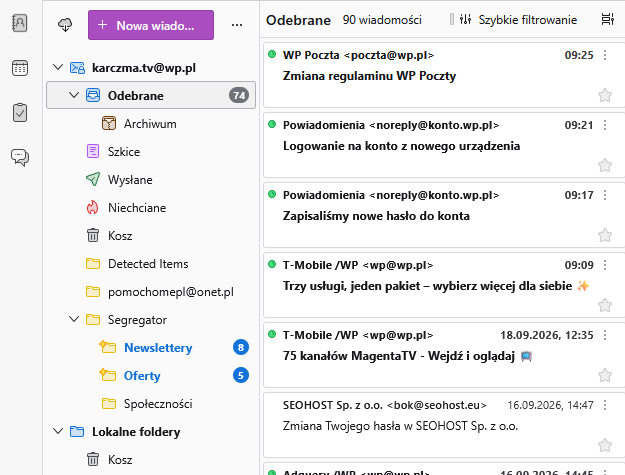625x475 pixels.
Task: Select the Odebrane inbox folder
Action: (151, 95)
